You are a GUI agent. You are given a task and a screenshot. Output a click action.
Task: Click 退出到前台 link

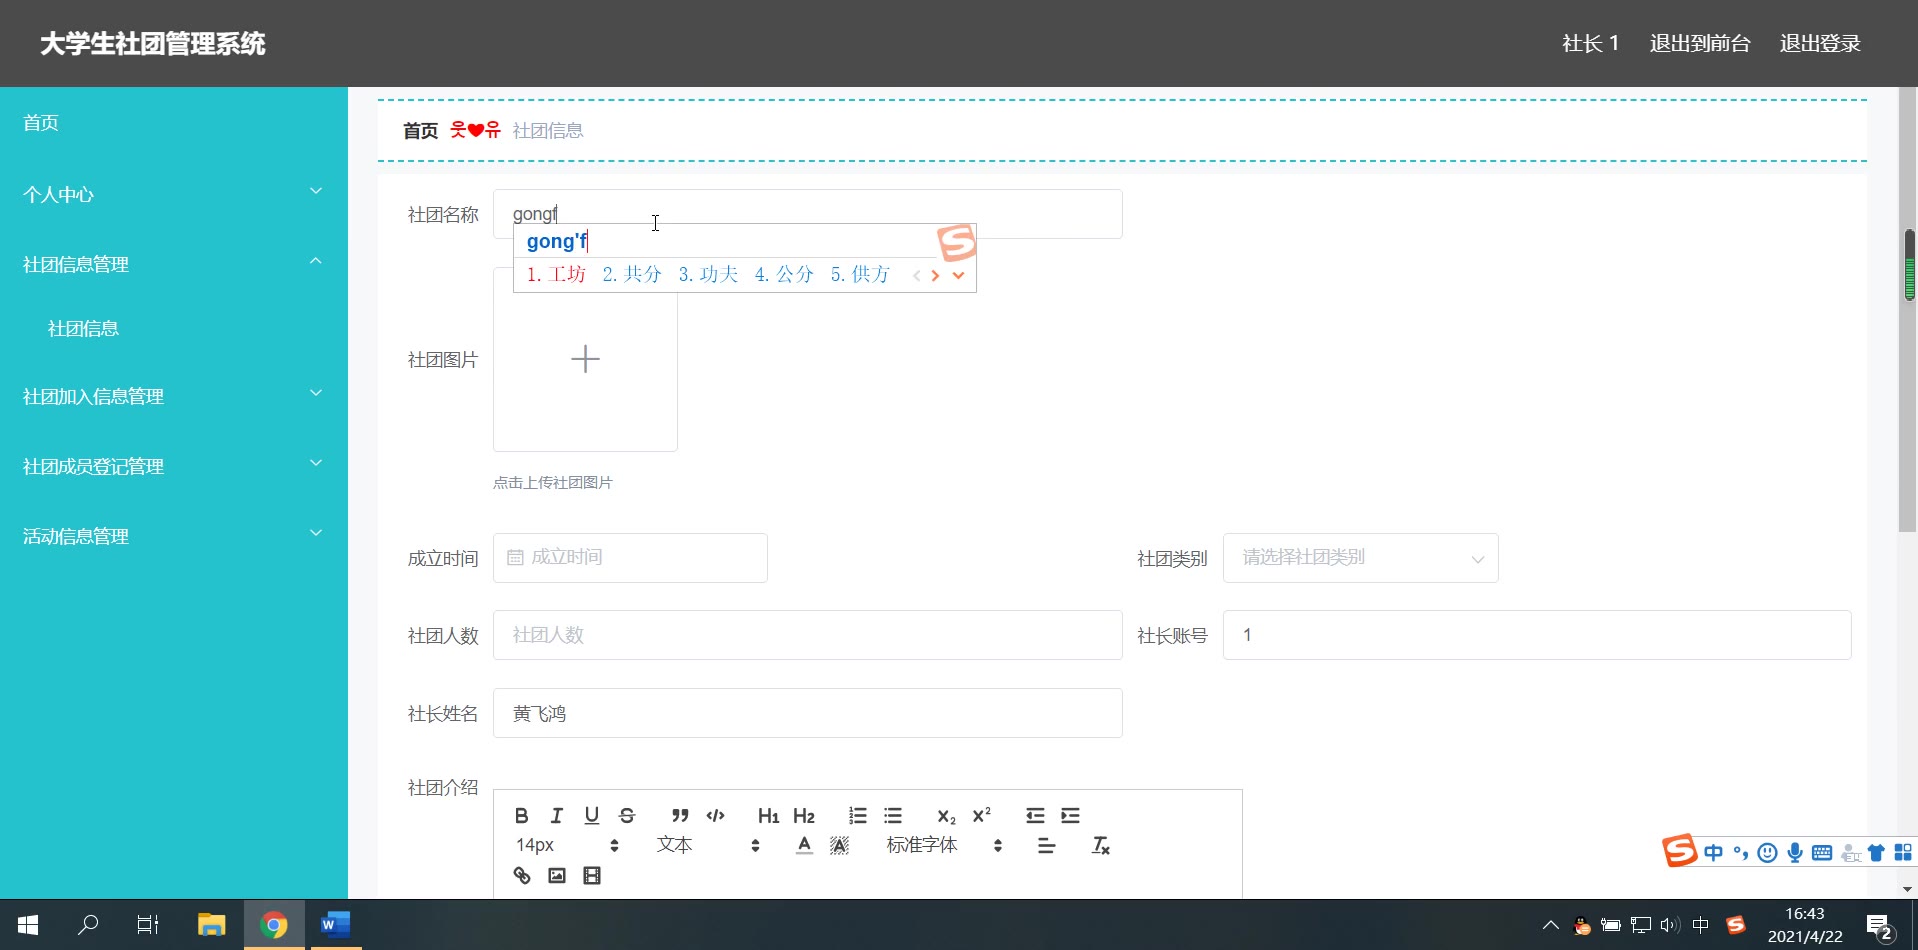(1700, 43)
